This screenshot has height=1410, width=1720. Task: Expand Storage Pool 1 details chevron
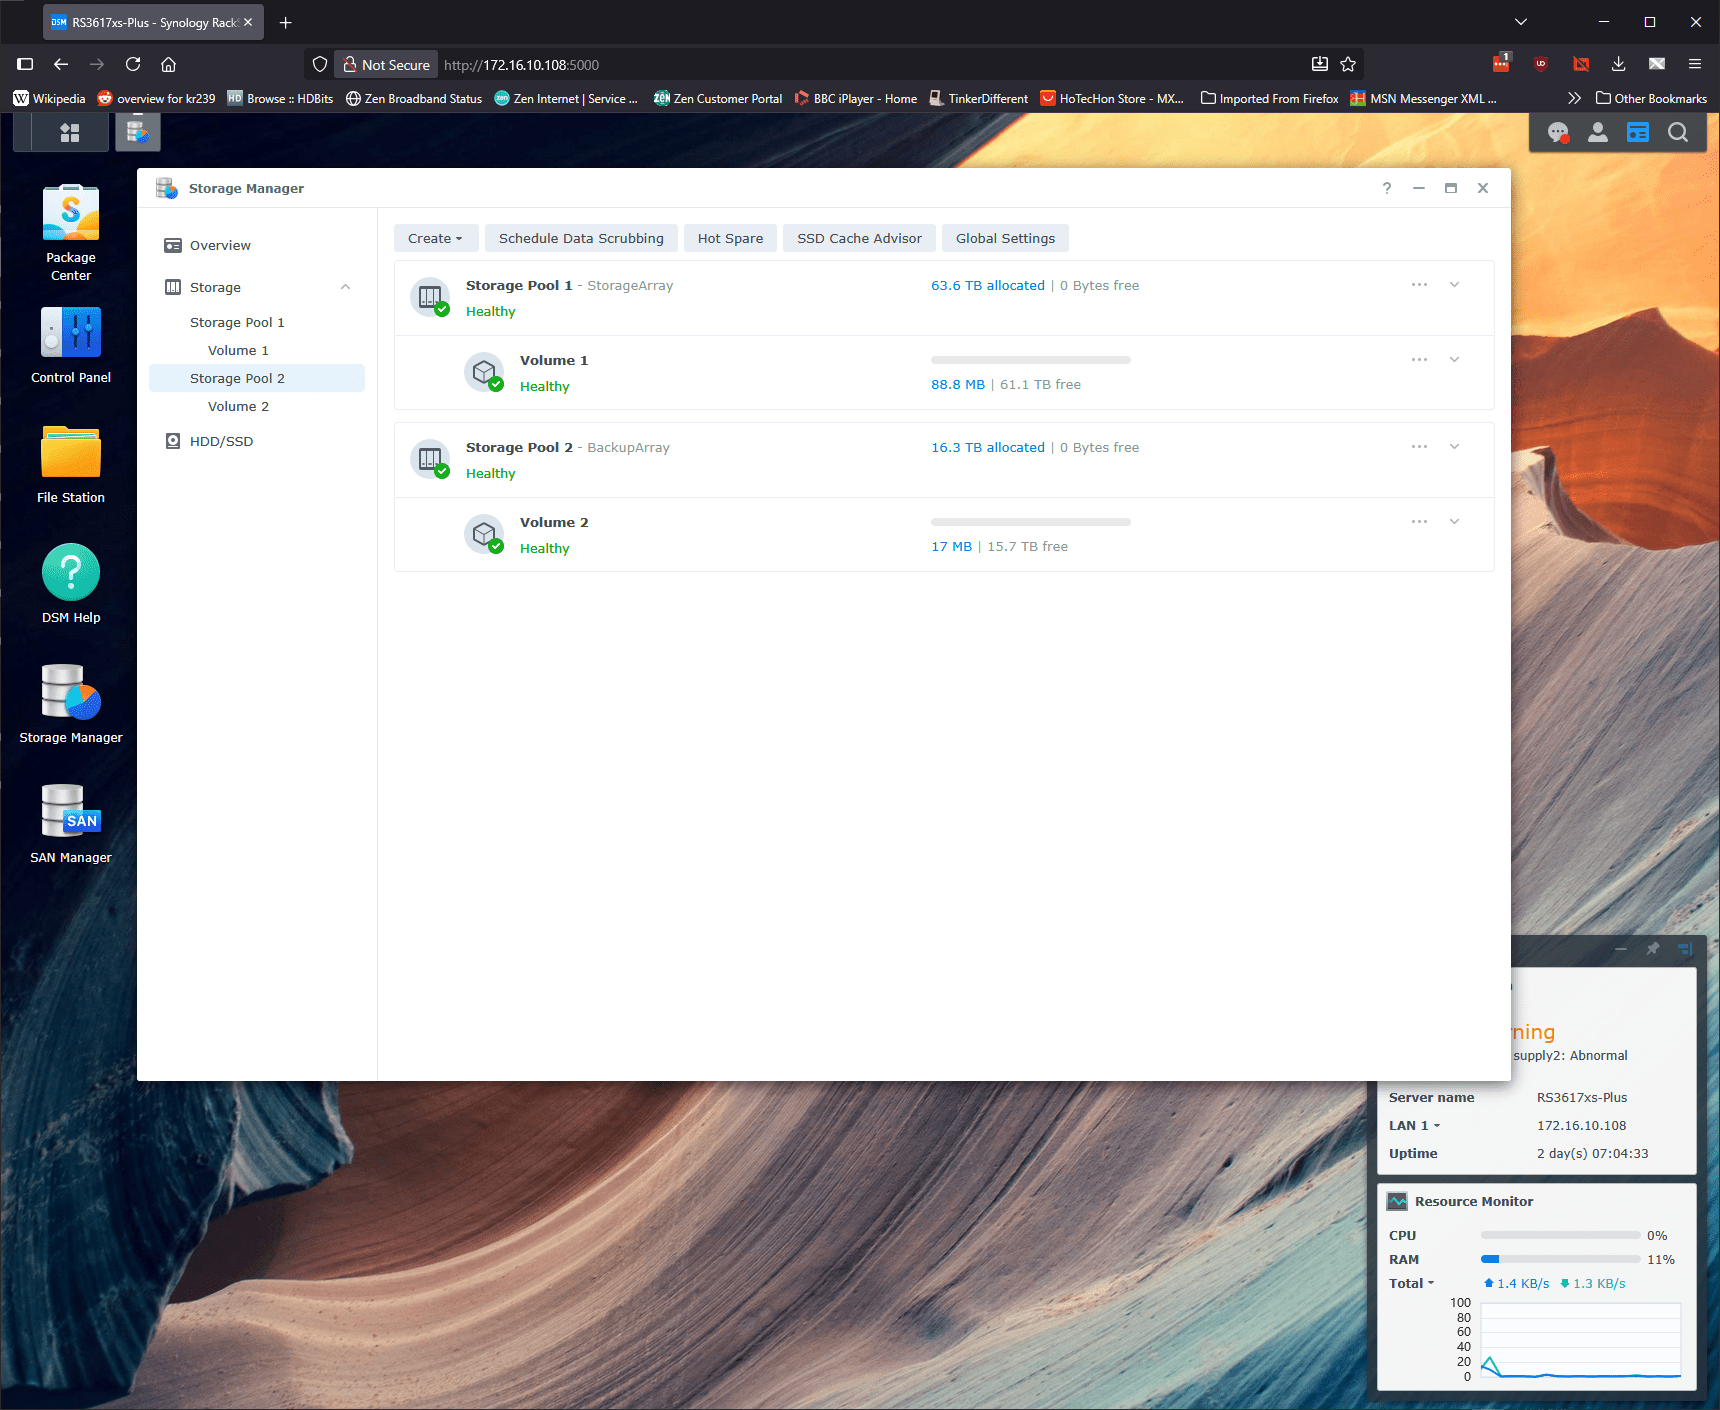1454,285
